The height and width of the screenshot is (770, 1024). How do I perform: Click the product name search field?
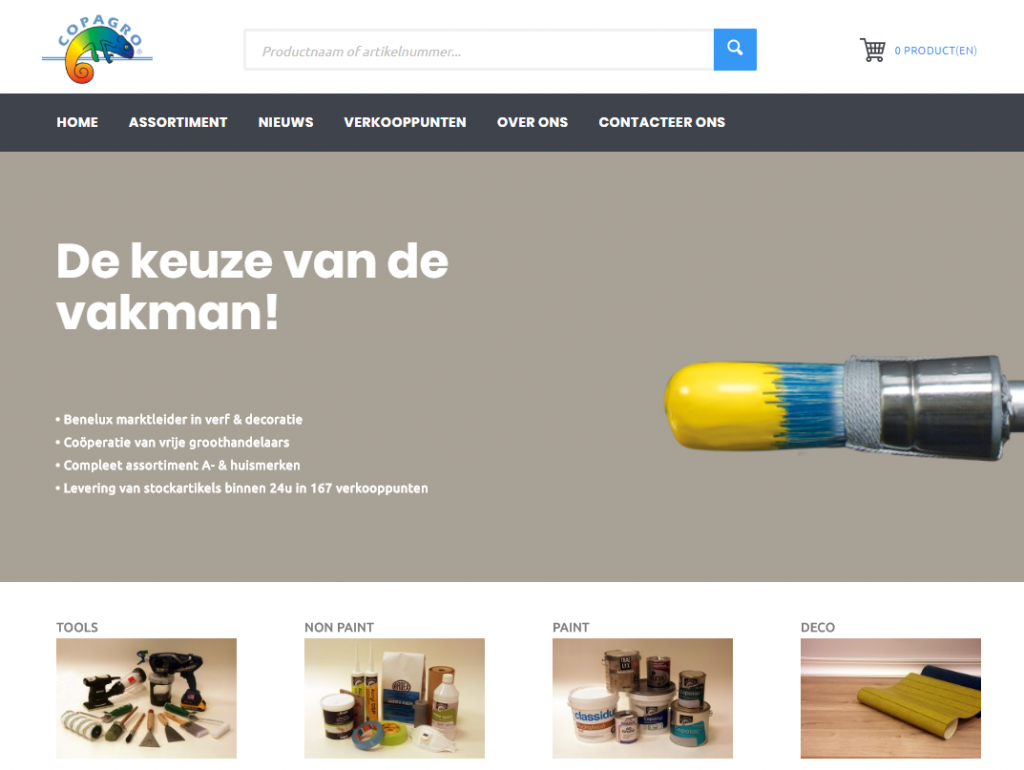point(479,50)
